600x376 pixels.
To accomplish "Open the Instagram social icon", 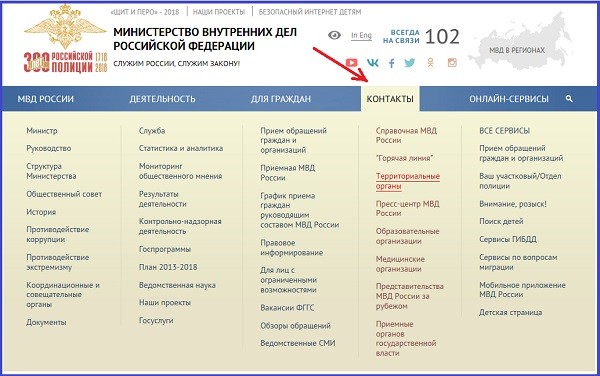I will pyautogui.click(x=452, y=63).
